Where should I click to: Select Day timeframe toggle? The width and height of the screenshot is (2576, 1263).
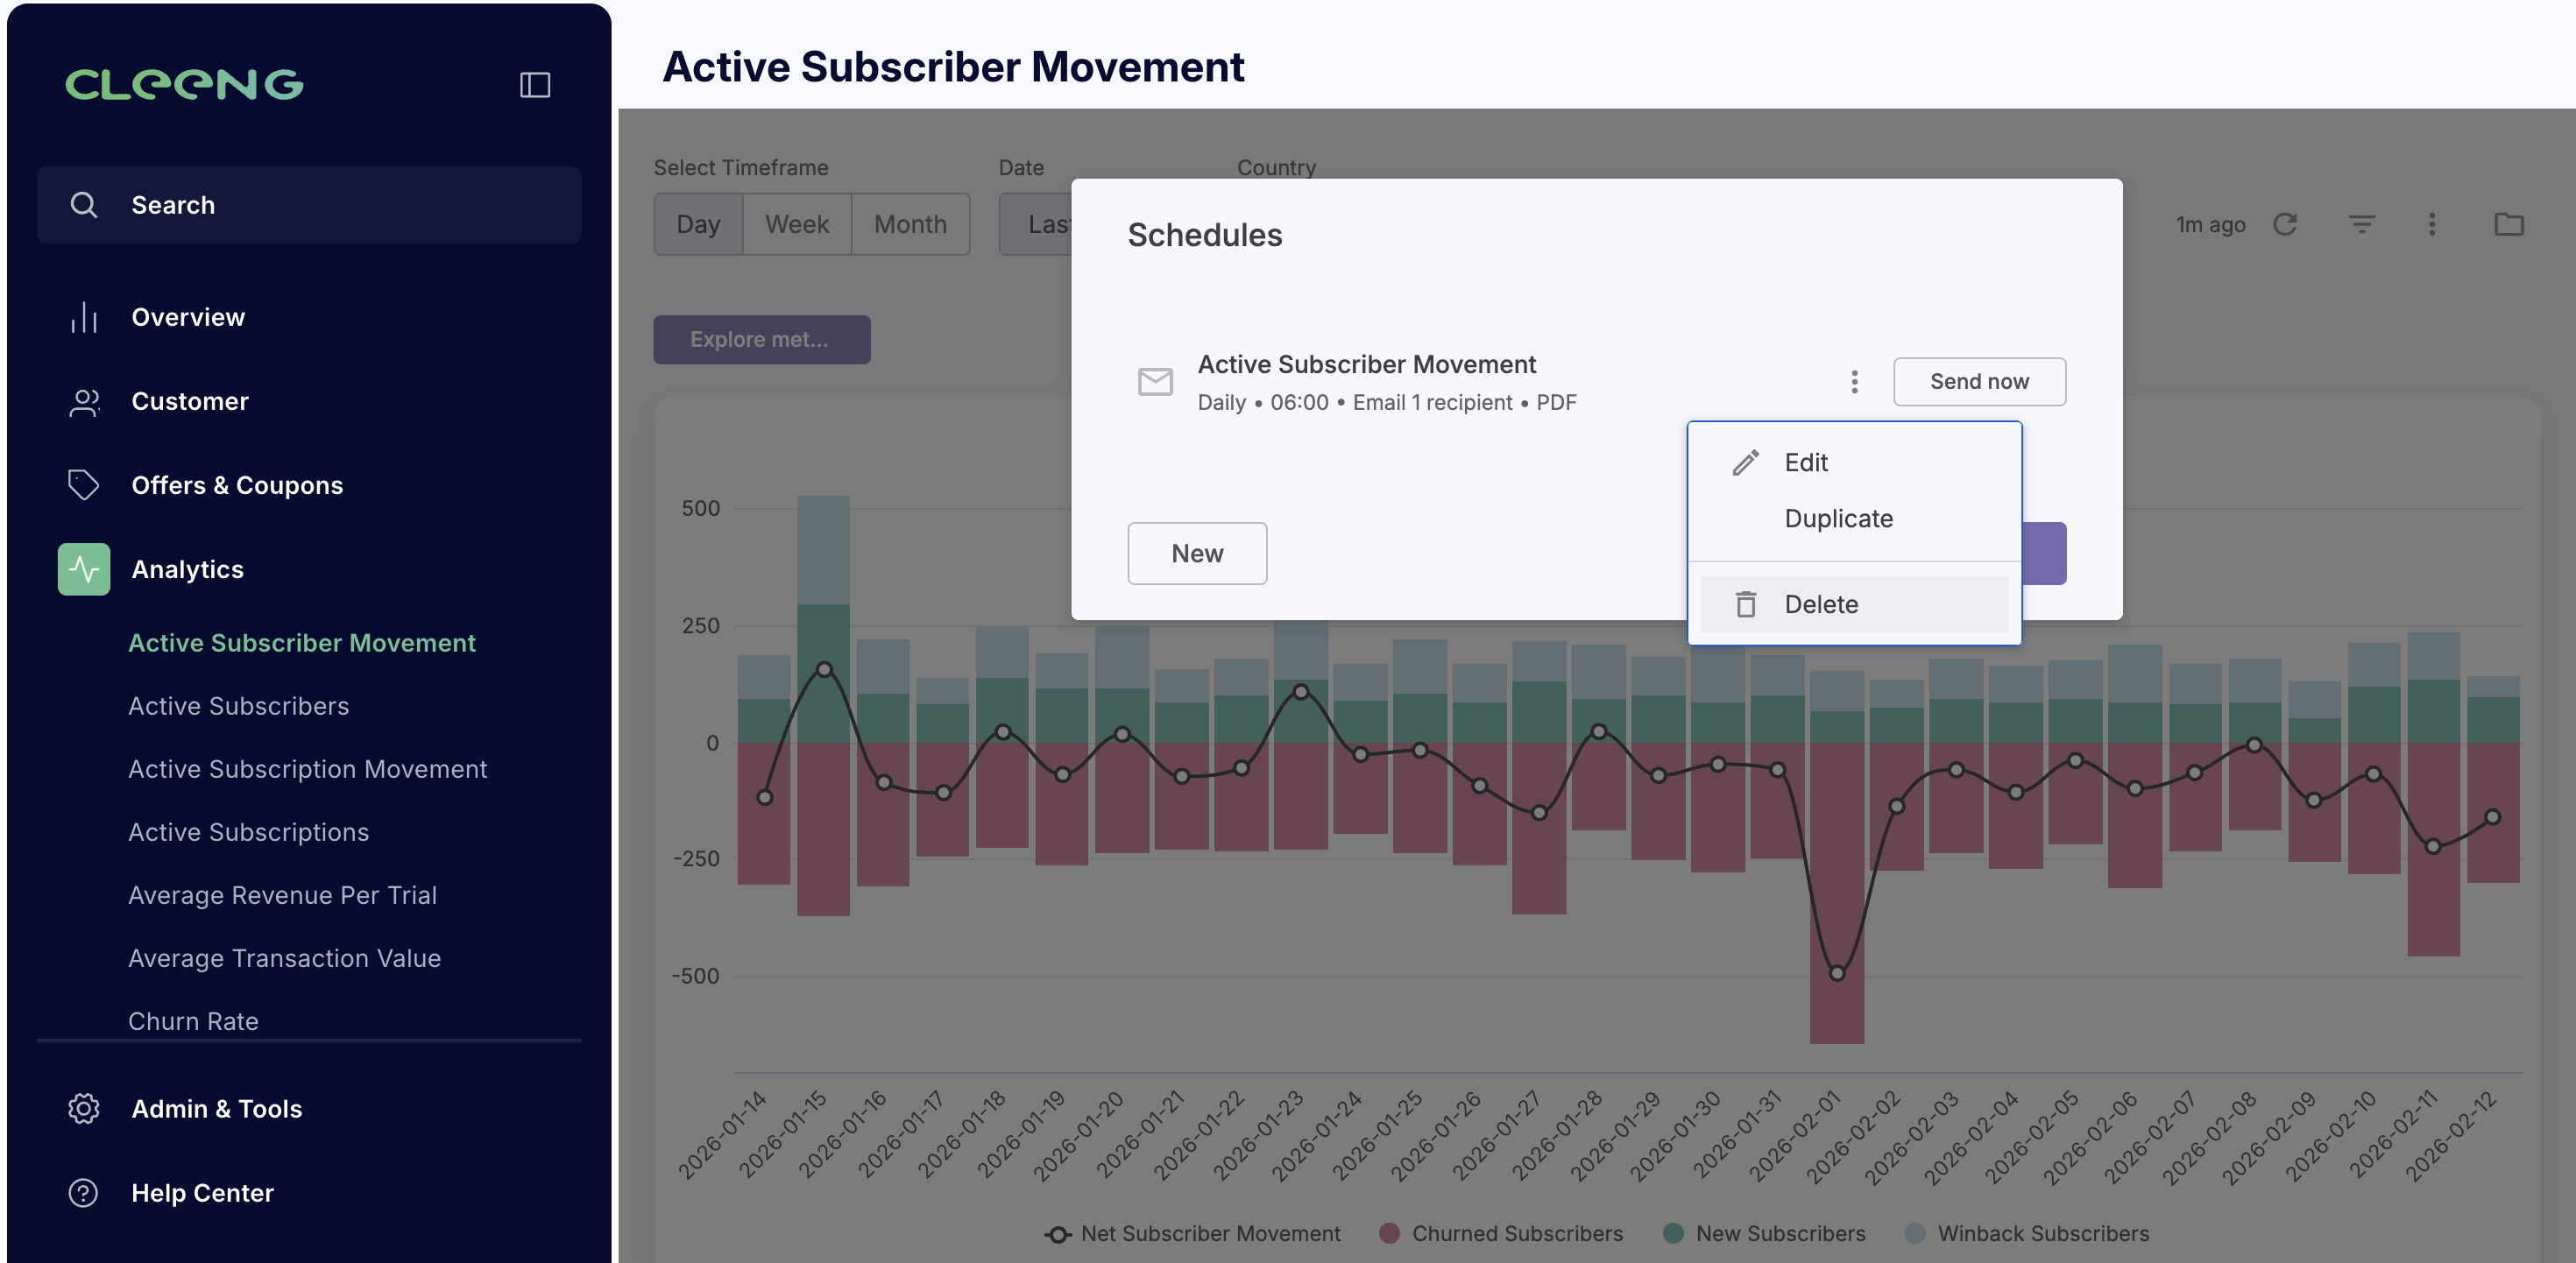(698, 224)
